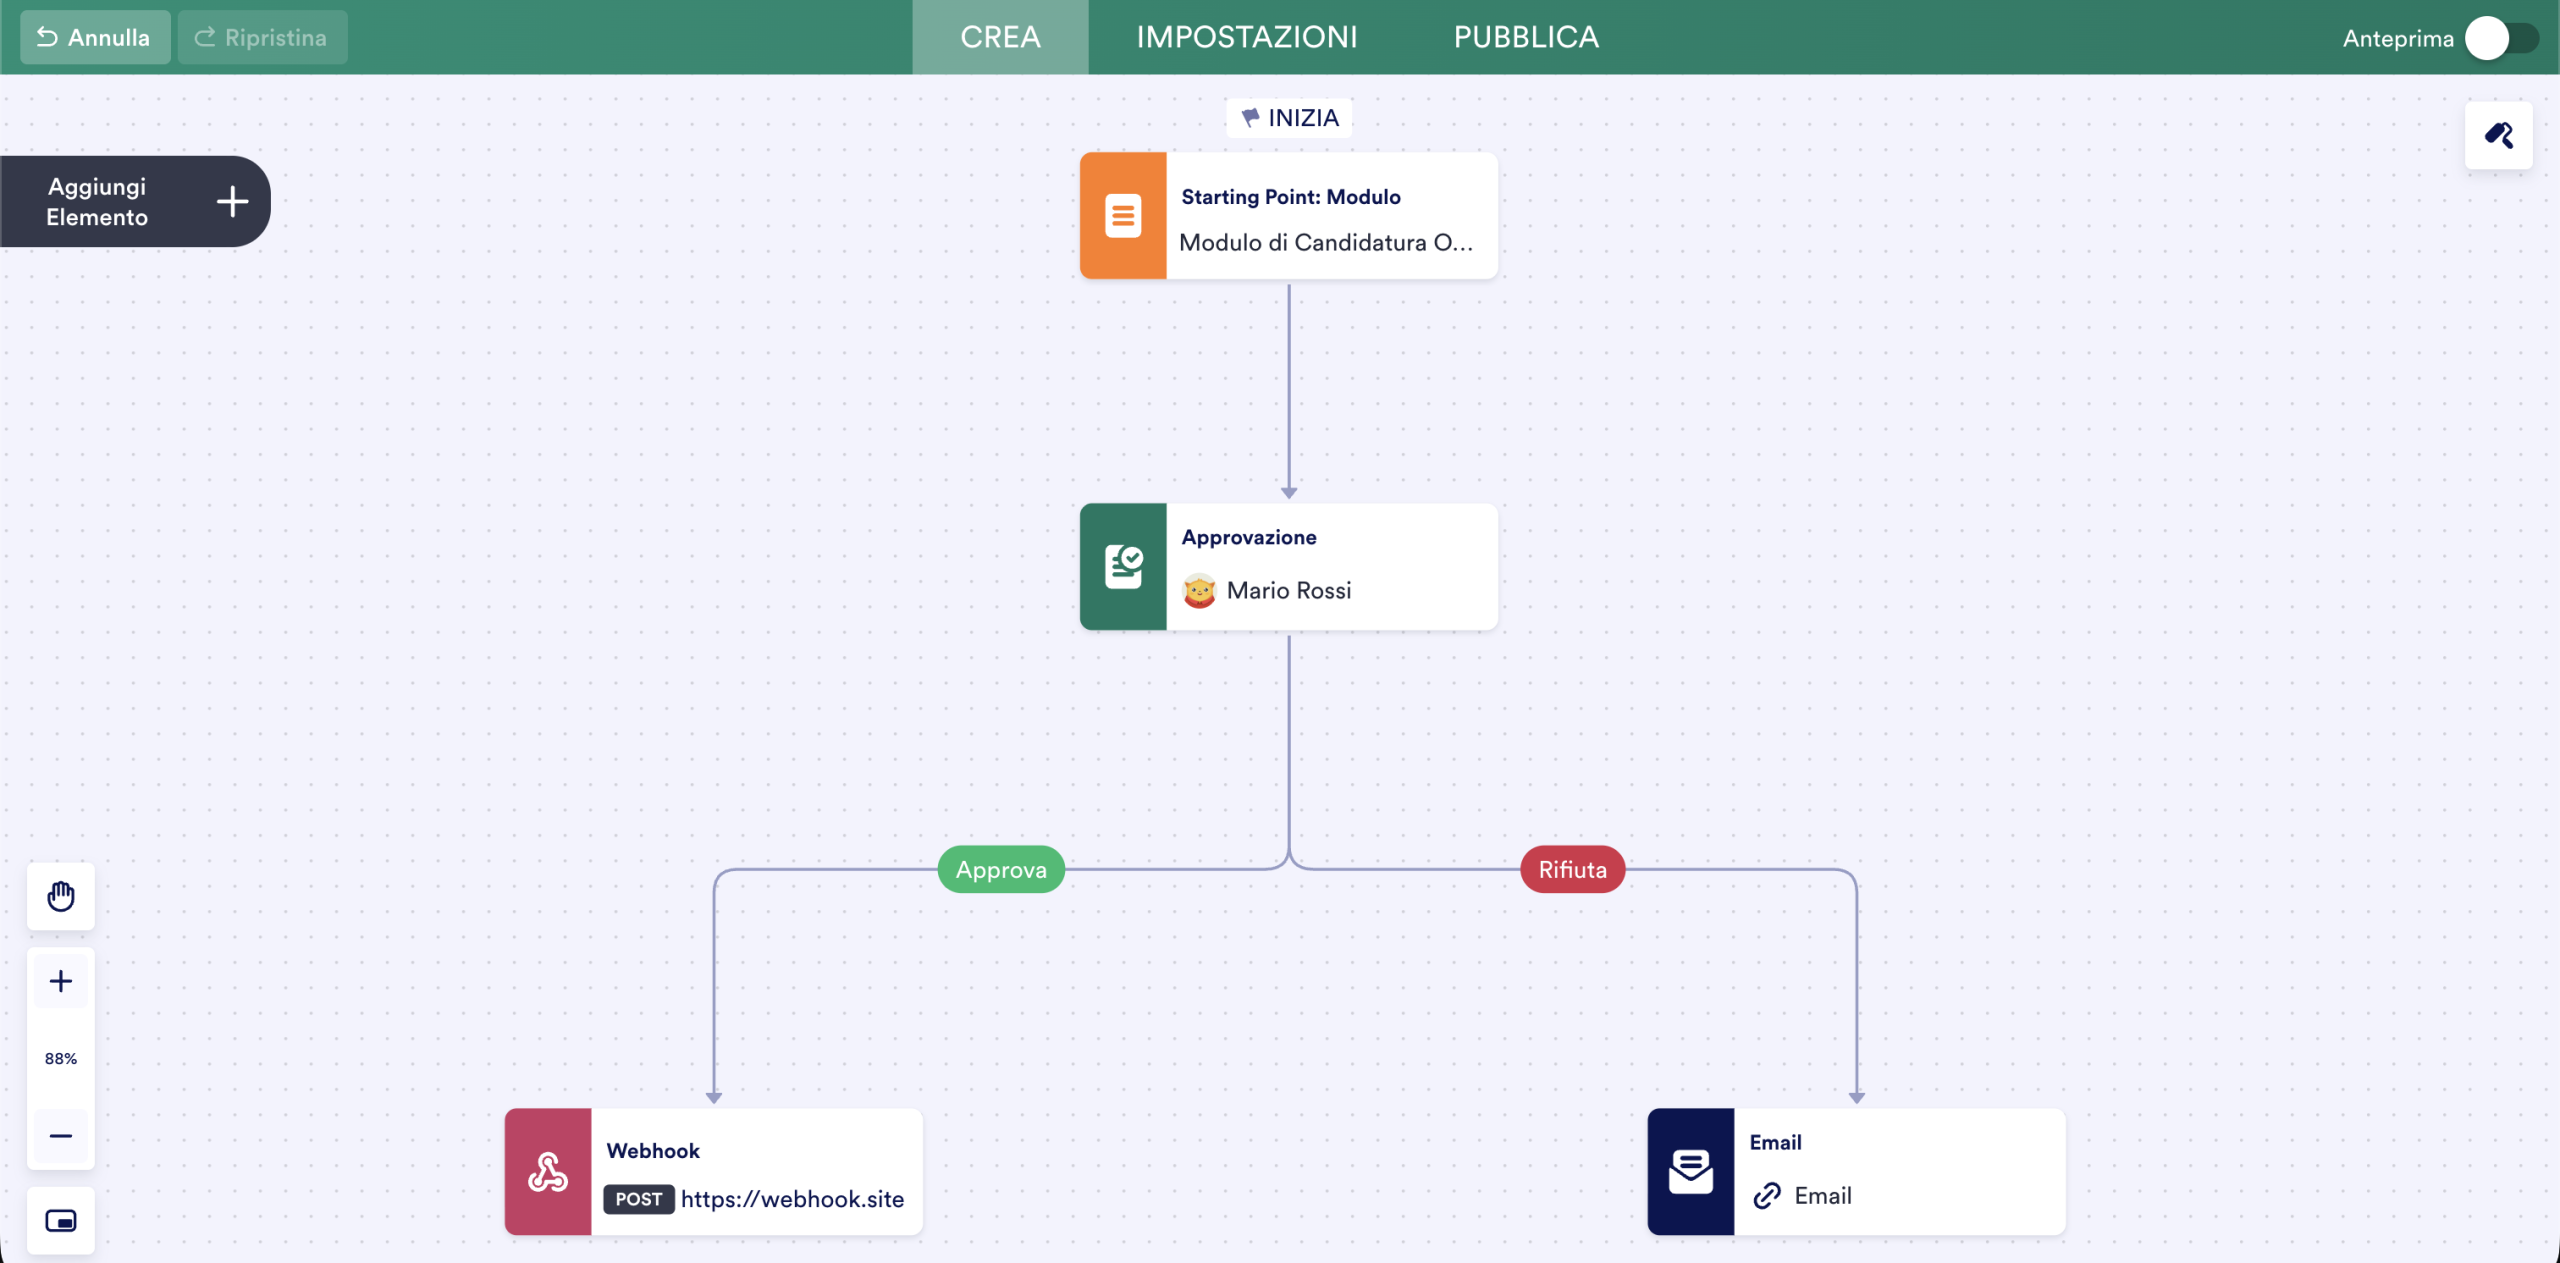This screenshot has width=2560, height=1263.
Task: Click the Modulo di Candidatura form name
Action: click(x=1326, y=243)
